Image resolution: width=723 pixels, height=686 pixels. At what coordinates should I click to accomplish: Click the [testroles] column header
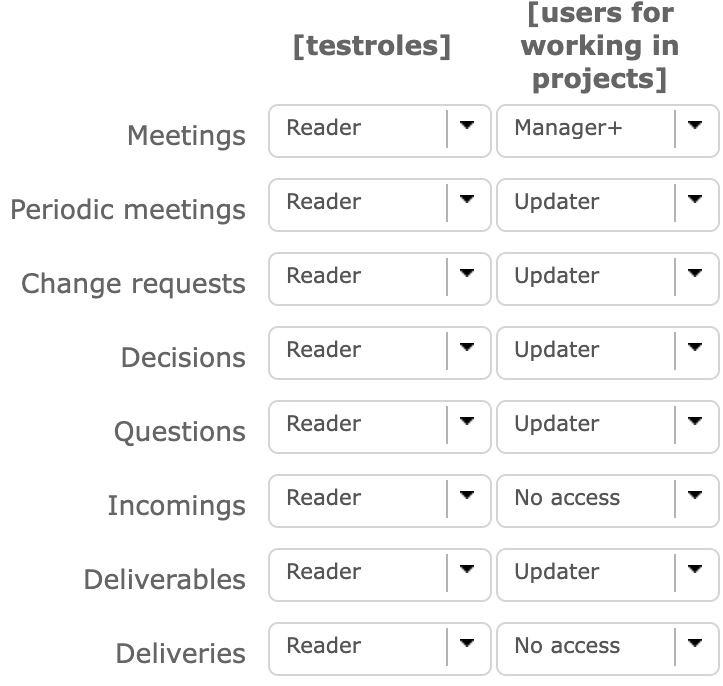pos(371,46)
